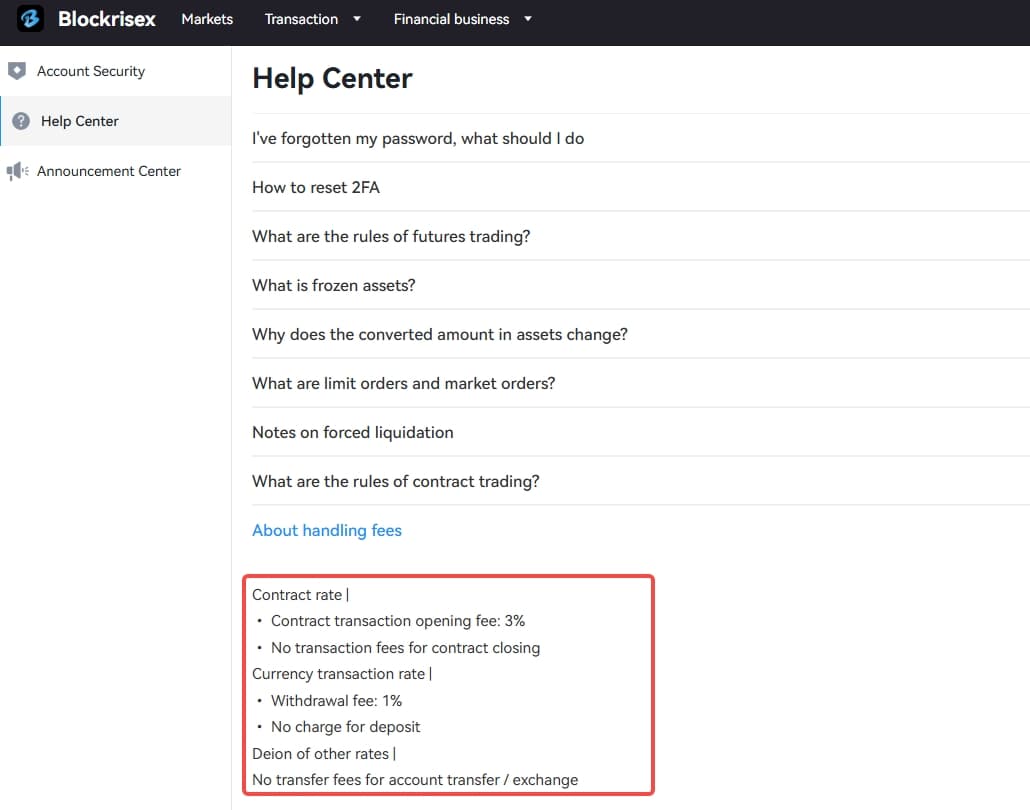
Task: Open What is frozen assets topic
Action: (334, 285)
